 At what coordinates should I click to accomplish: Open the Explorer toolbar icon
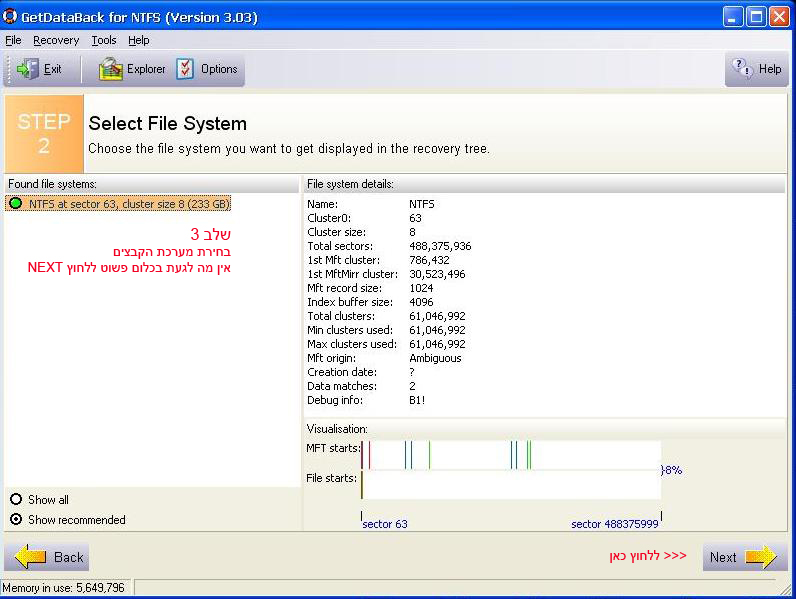point(111,69)
